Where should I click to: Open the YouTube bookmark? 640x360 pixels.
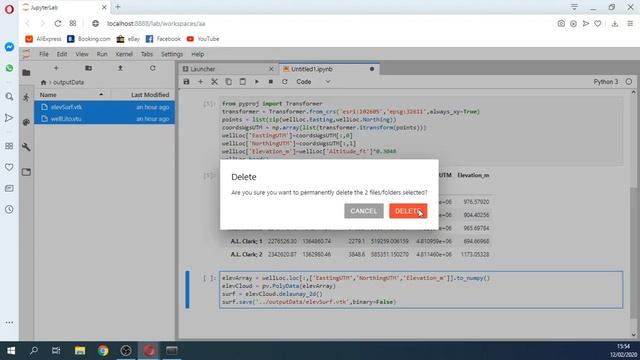coord(203,39)
